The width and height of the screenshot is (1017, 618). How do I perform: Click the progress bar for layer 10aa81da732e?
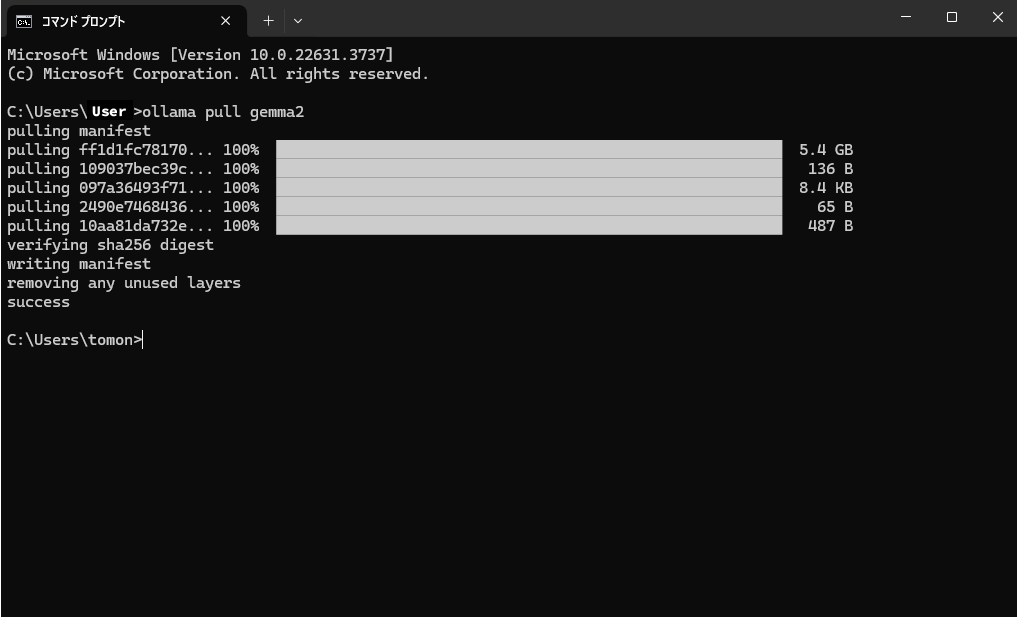tap(528, 226)
